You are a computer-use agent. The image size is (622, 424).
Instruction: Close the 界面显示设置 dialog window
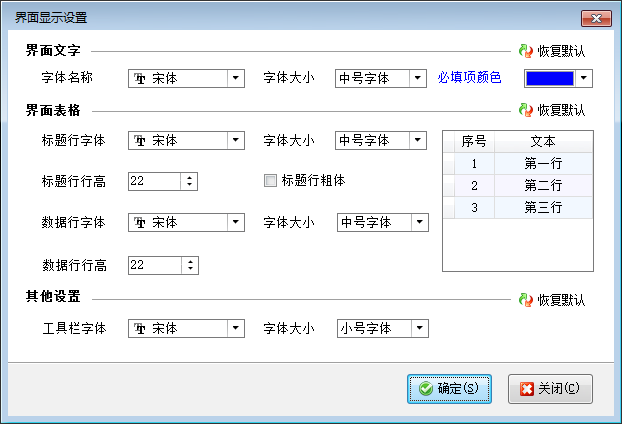coord(595,17)
